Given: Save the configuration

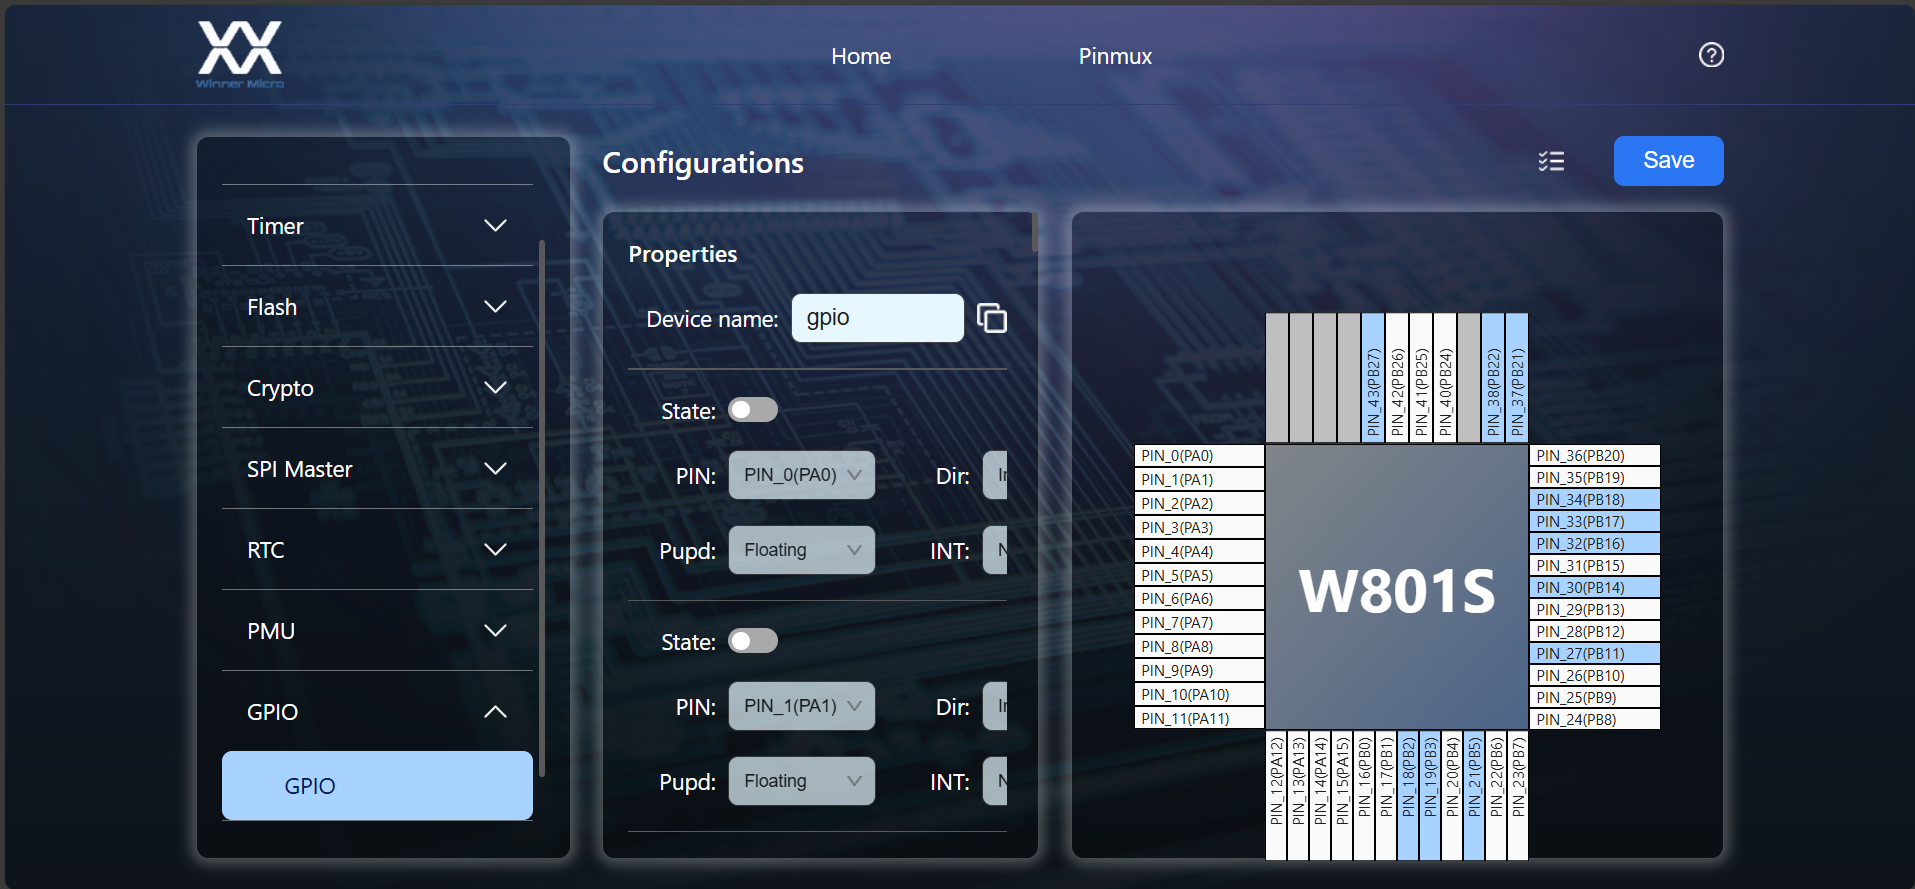Looking at the screenshot, I should (1668, 161).
